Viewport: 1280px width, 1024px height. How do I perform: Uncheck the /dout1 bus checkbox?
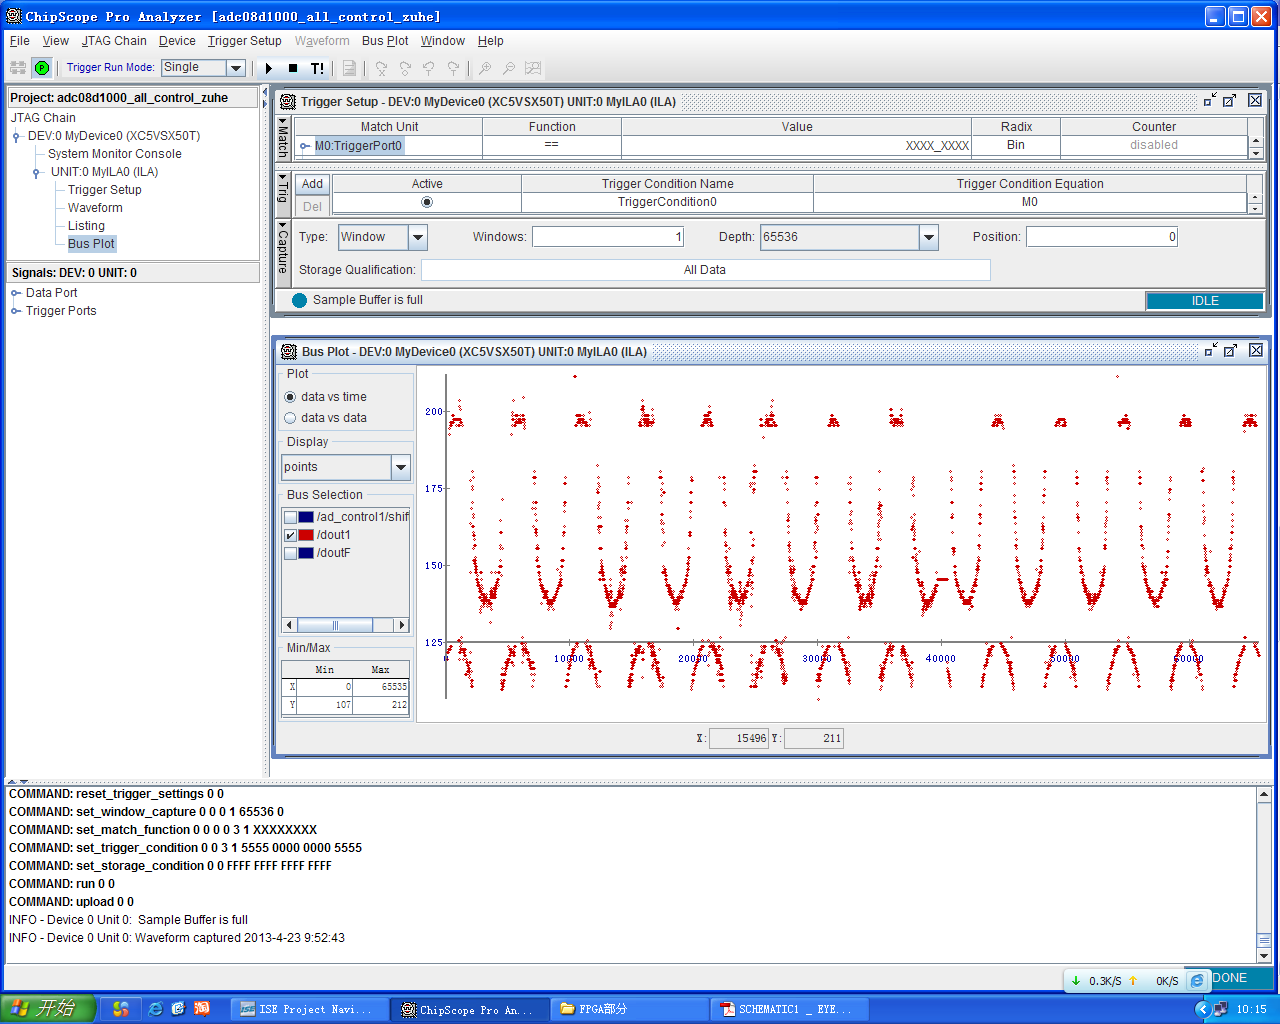(x=291, y=535)
